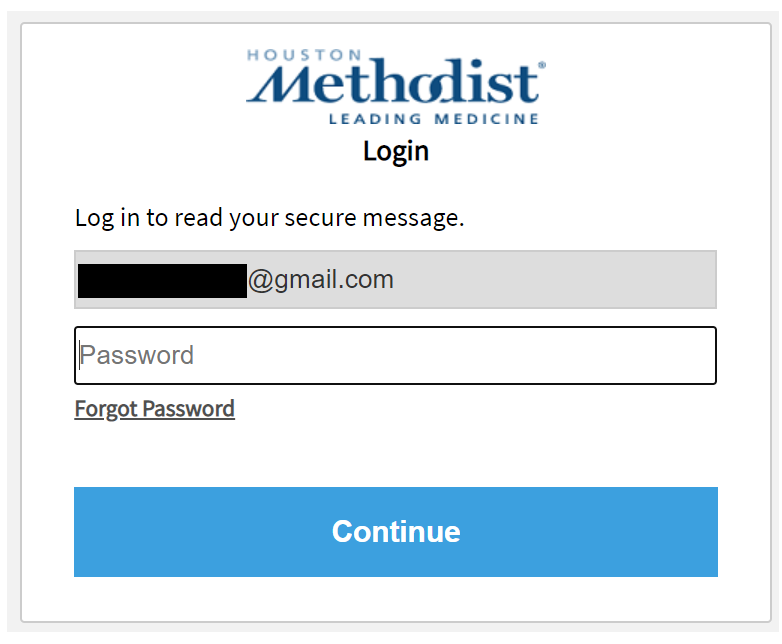Click the text cursor in the Password box
Screen dimensions: 782x644
tap(79, 355)
